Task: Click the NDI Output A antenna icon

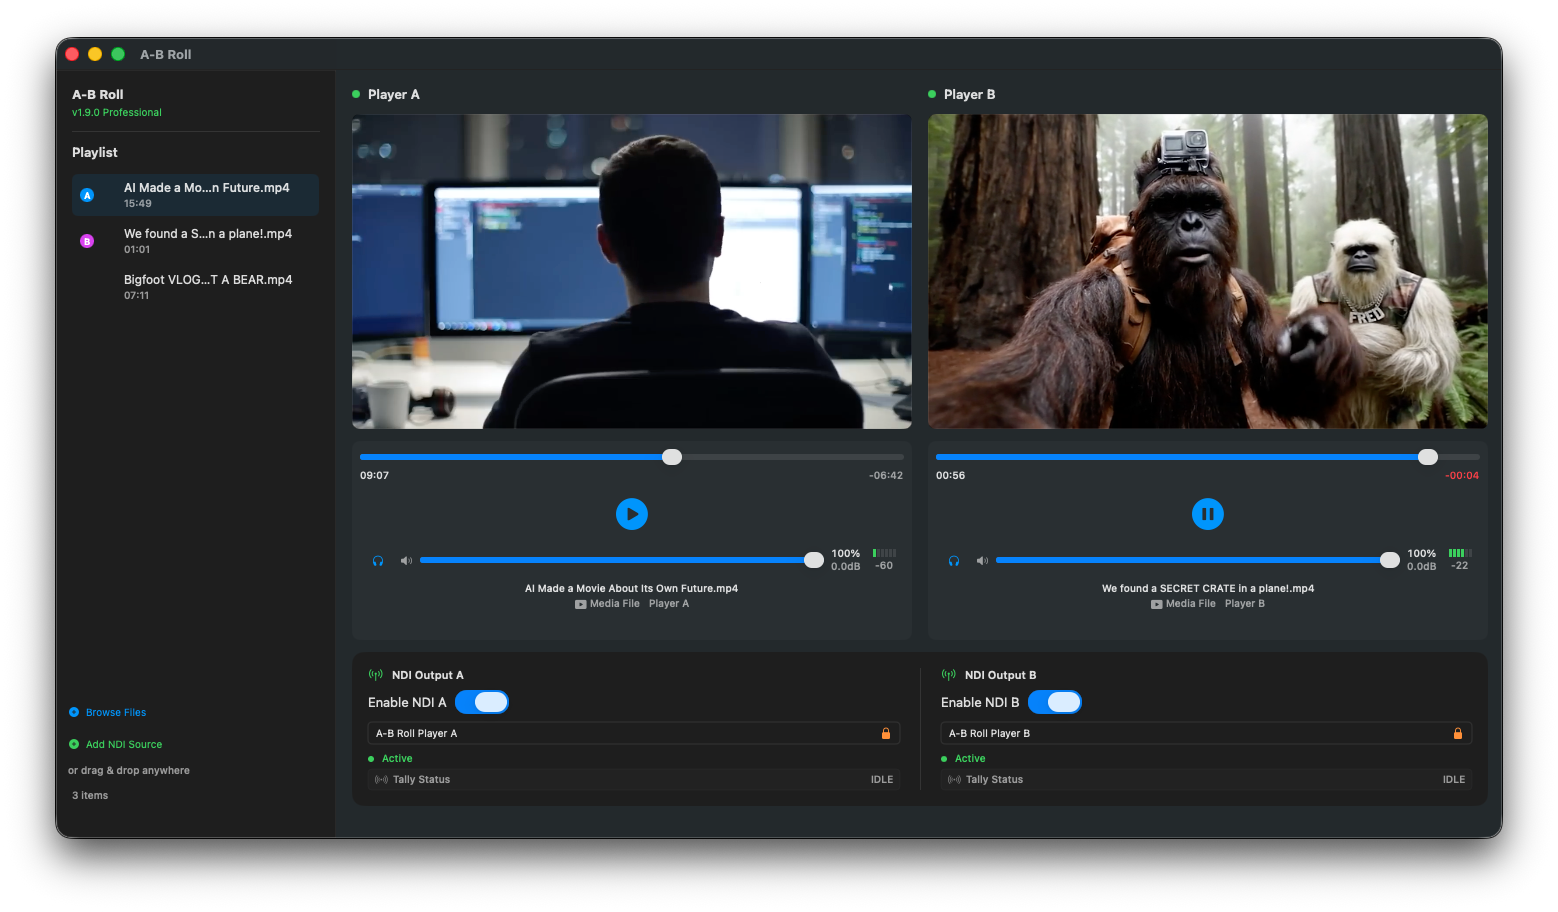Action: pyautogui.click(x=376, y=675)
